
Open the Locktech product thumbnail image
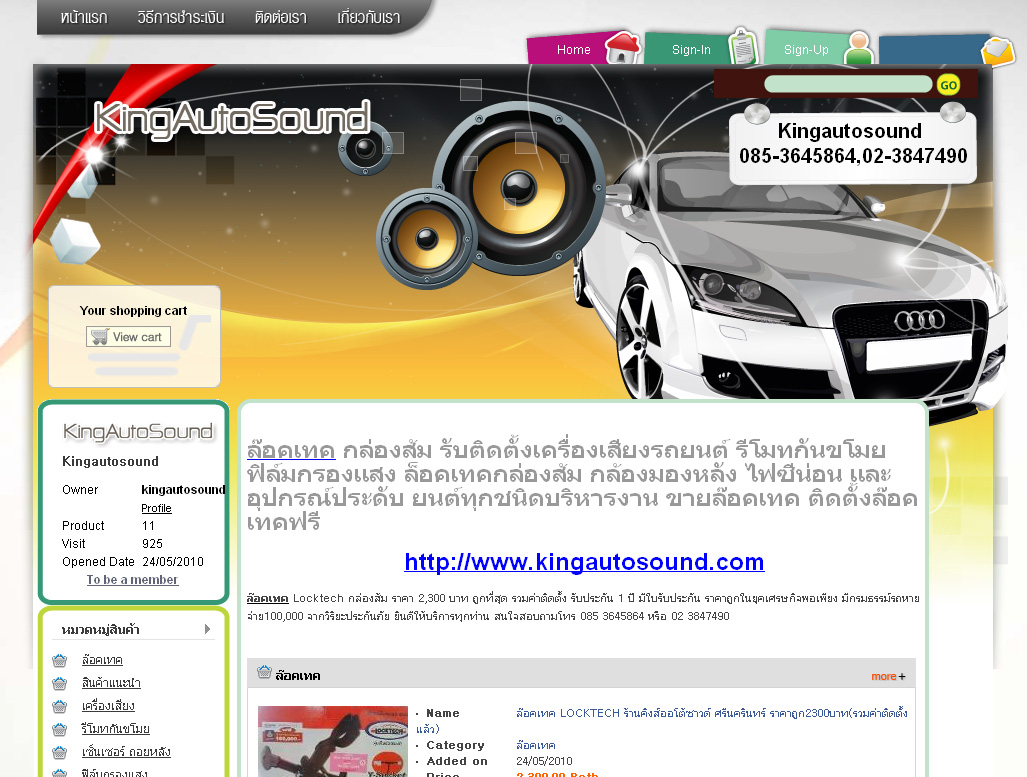(x=333, y=741)
